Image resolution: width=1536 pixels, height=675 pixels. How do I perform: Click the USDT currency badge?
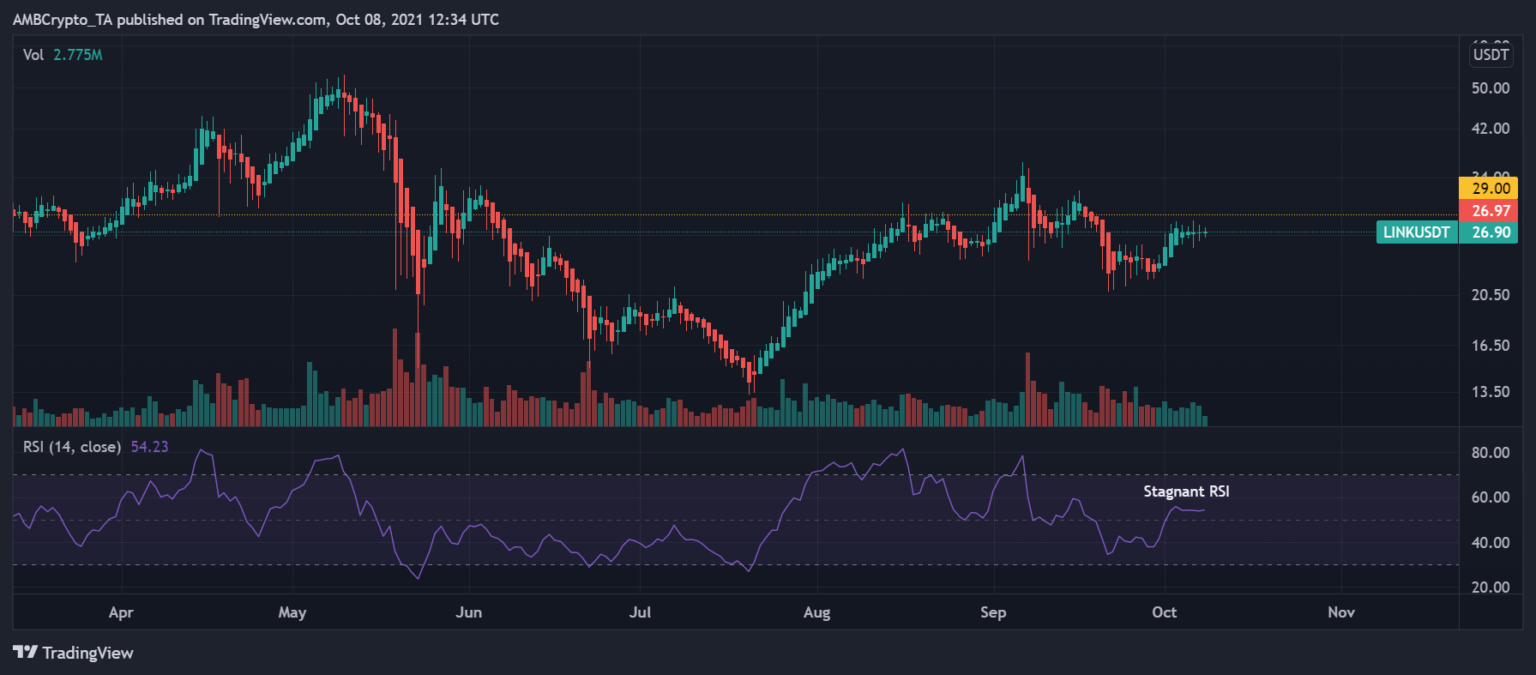pyautogui.click(x=1491, y=54)
